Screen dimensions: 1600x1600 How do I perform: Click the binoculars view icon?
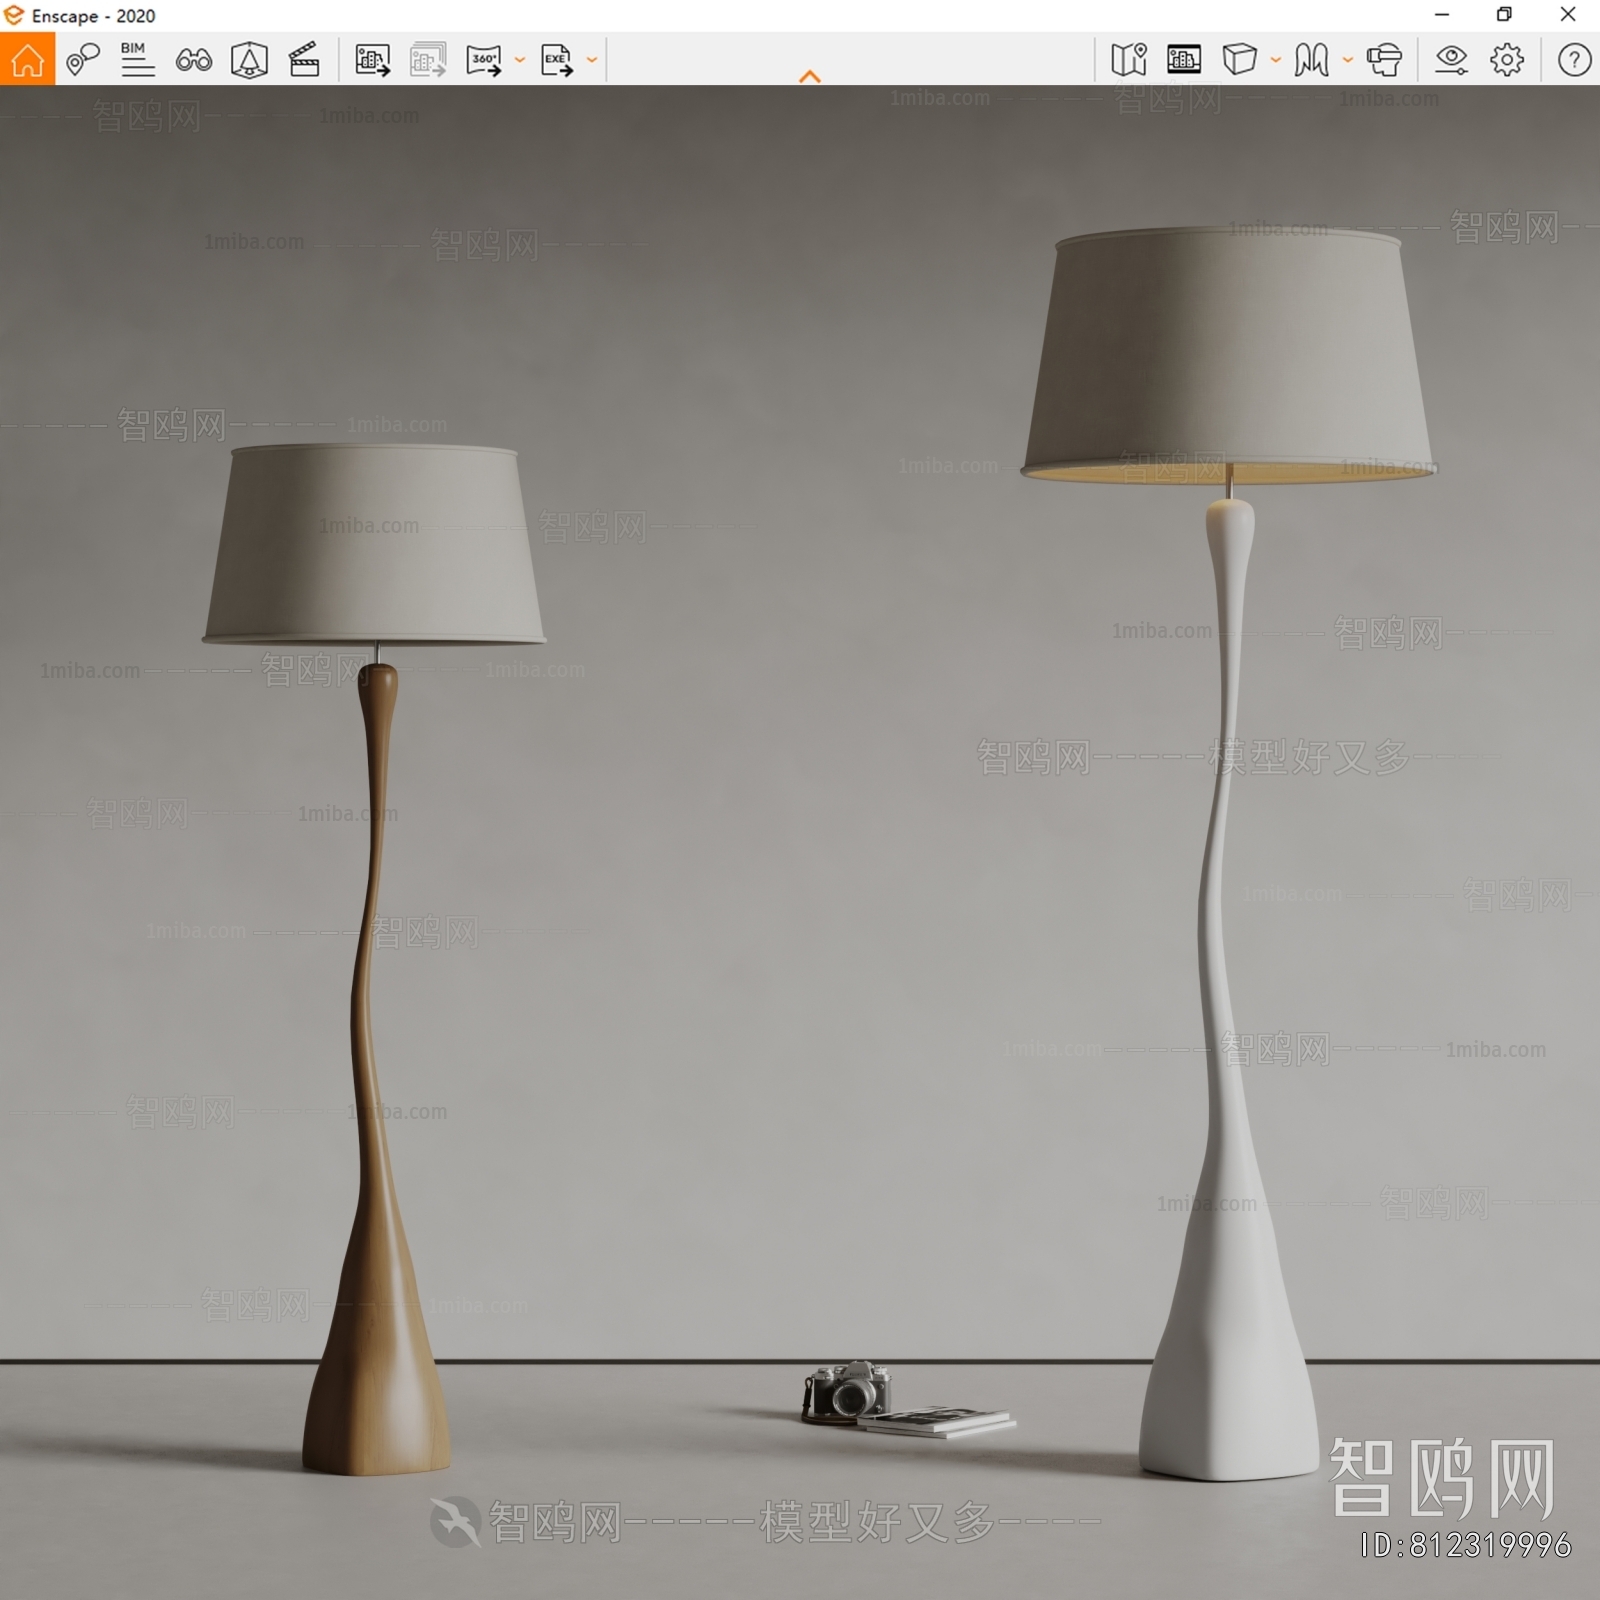click(x=193, y=60)
